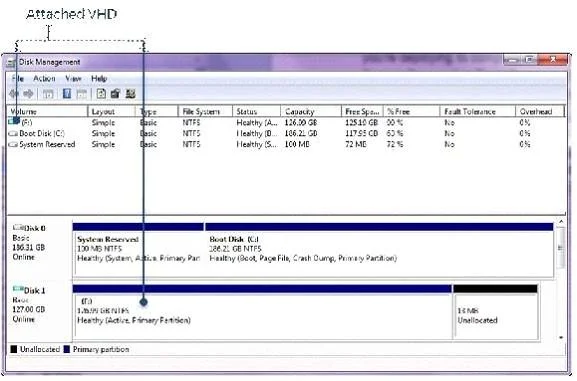Select the Boot Disk (C:) drive icon
This screenshot has width=577, height=381.
pos(13,133)
